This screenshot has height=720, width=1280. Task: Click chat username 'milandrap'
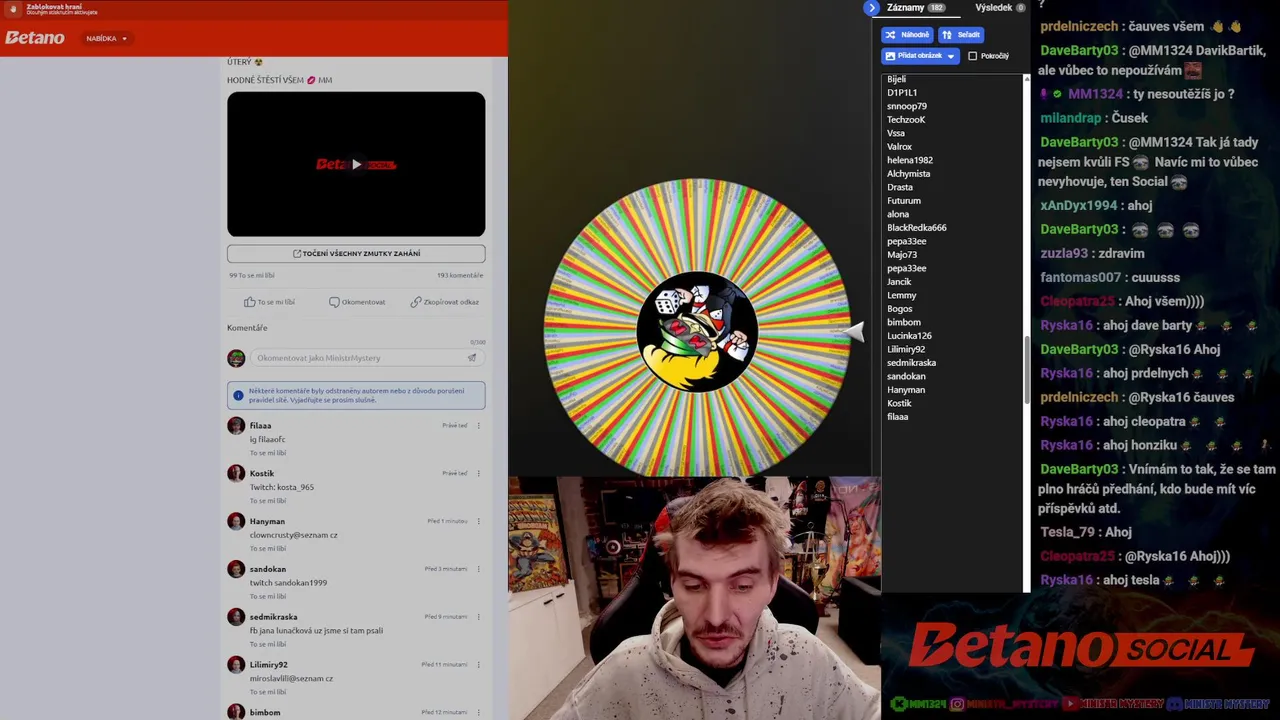pos(1070,118)
